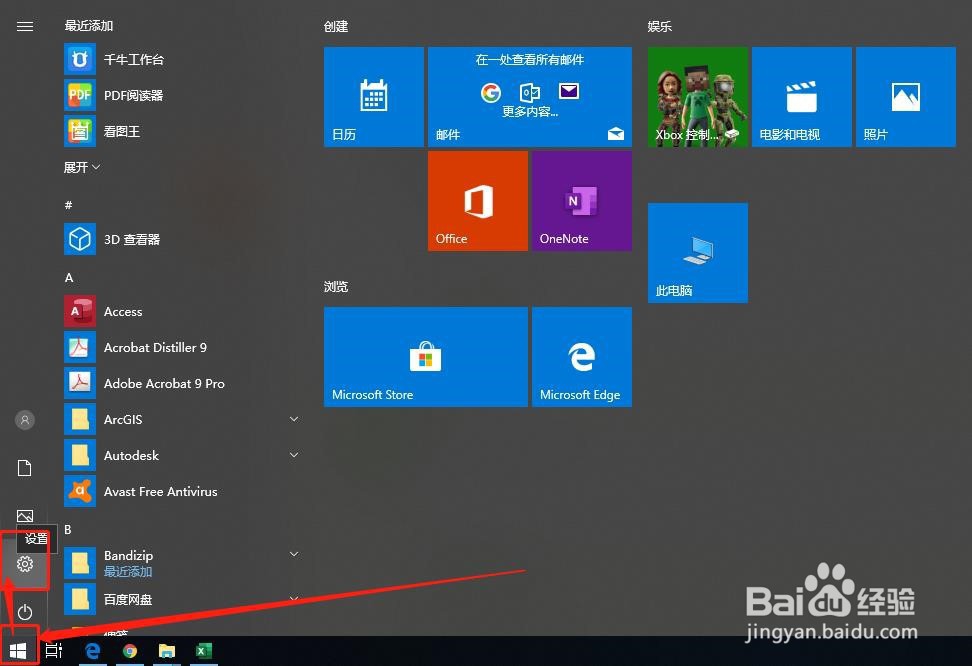Click the 设置 (Settings) gear icon

click(24, 564)
